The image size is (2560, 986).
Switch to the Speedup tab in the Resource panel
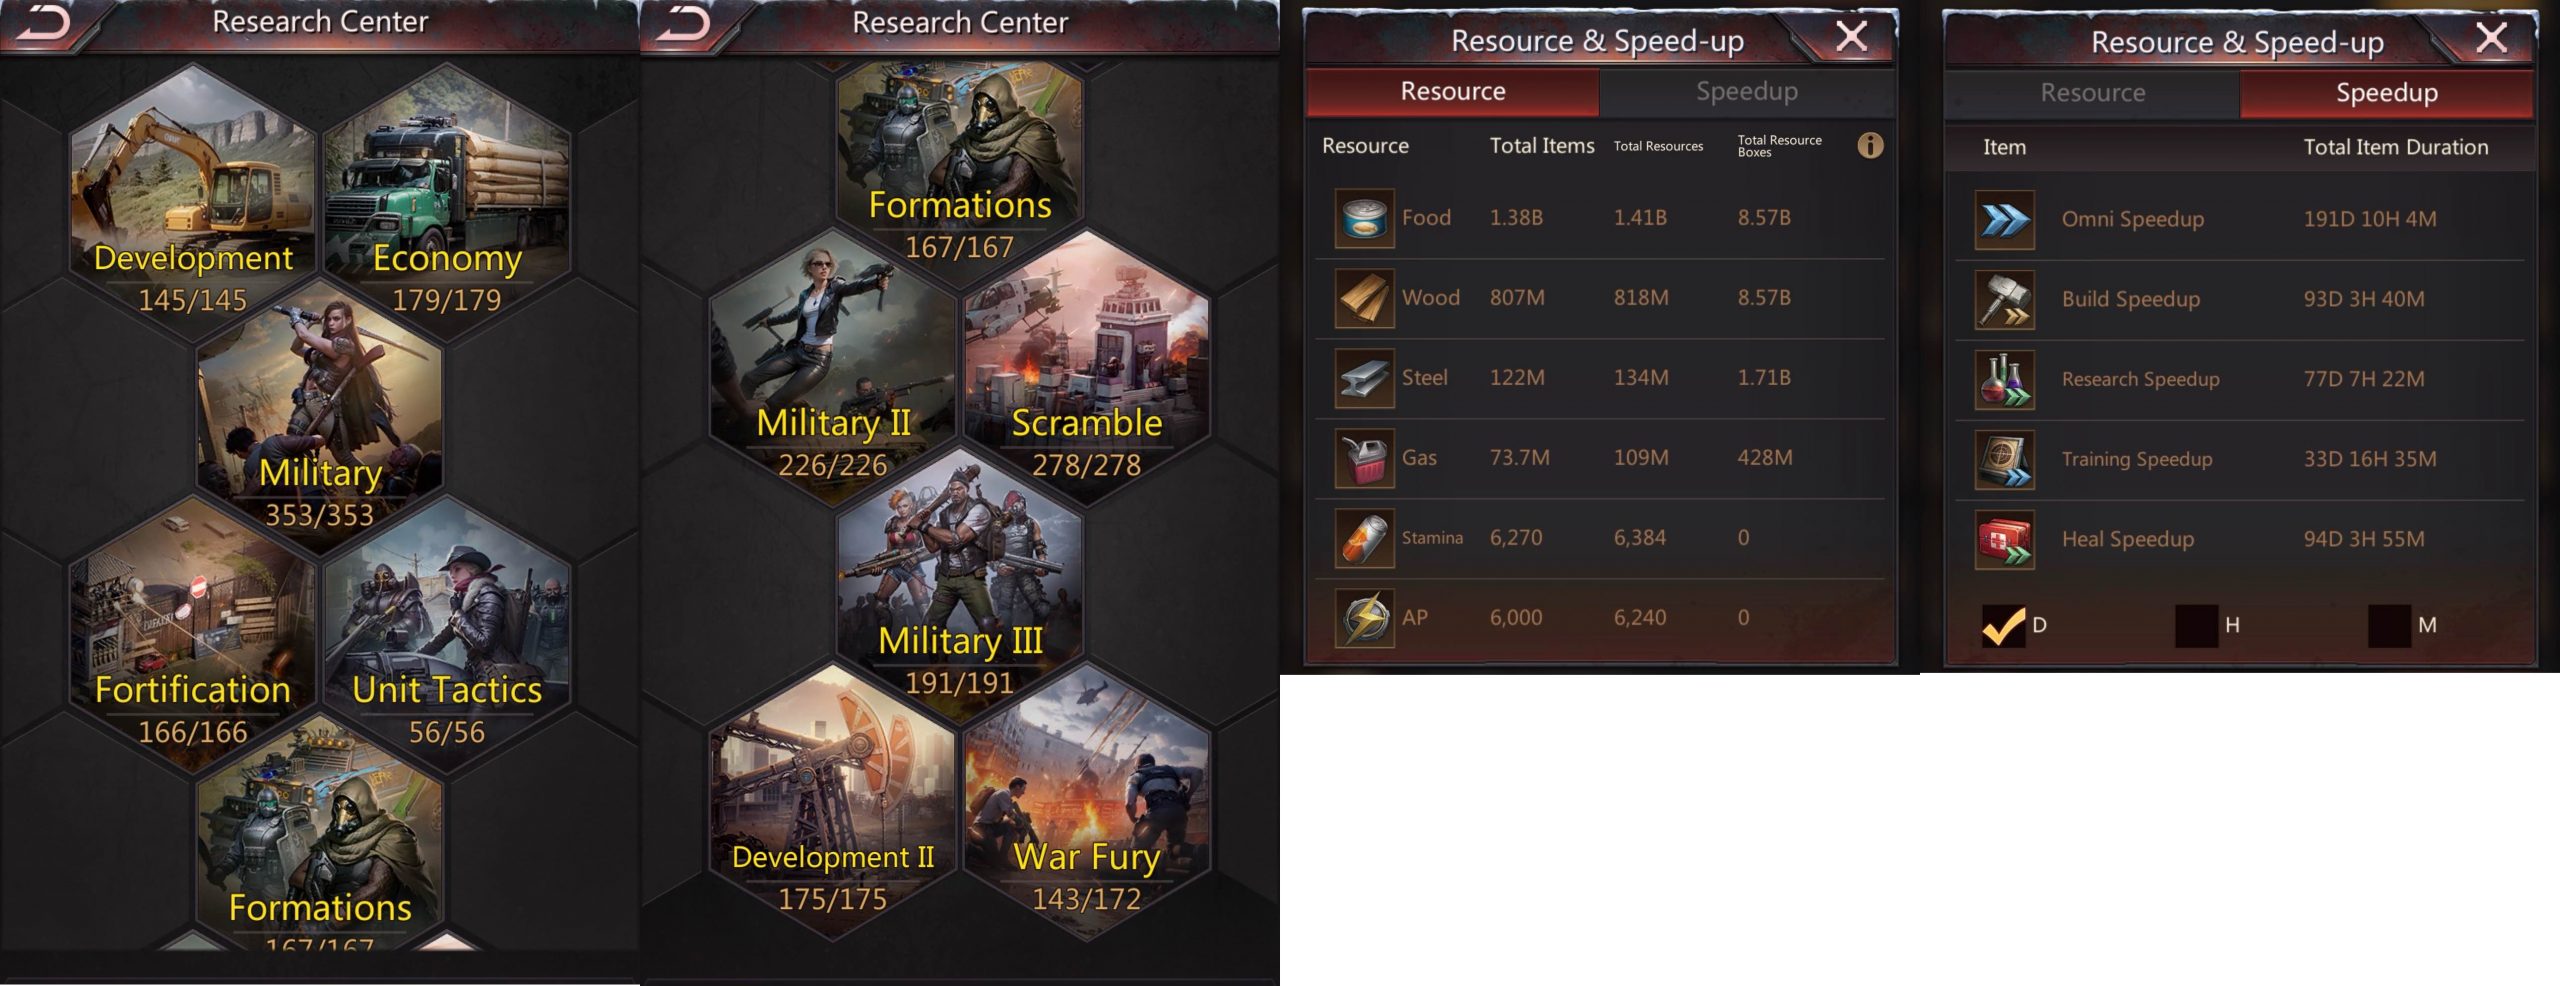[1746, 92]
